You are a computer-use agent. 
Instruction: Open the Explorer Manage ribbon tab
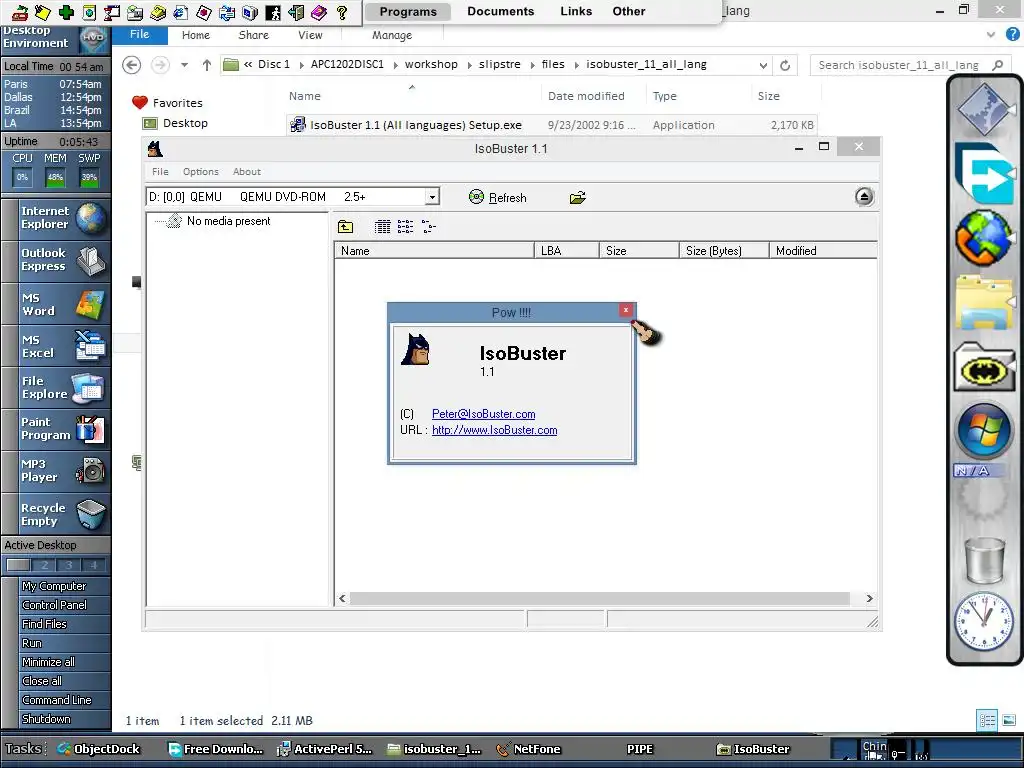coord(392,35)
